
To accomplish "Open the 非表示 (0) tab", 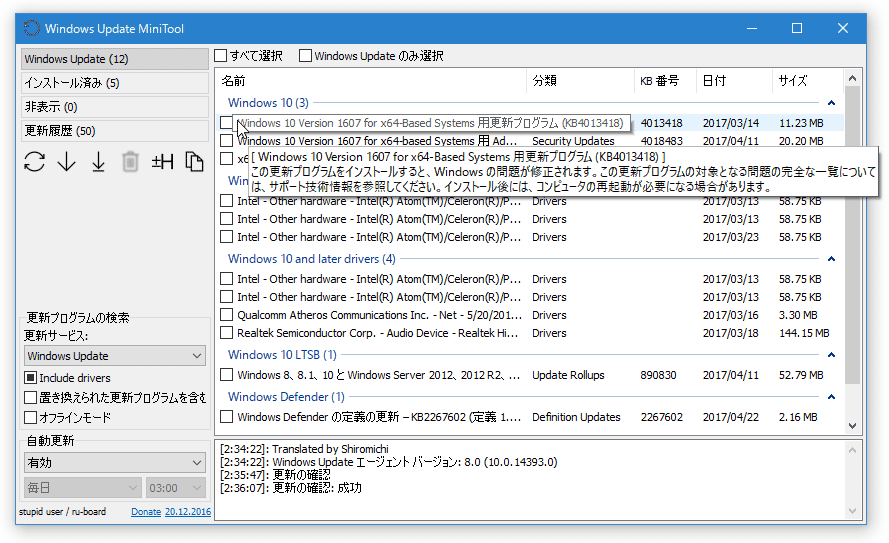I will point(115,107).
